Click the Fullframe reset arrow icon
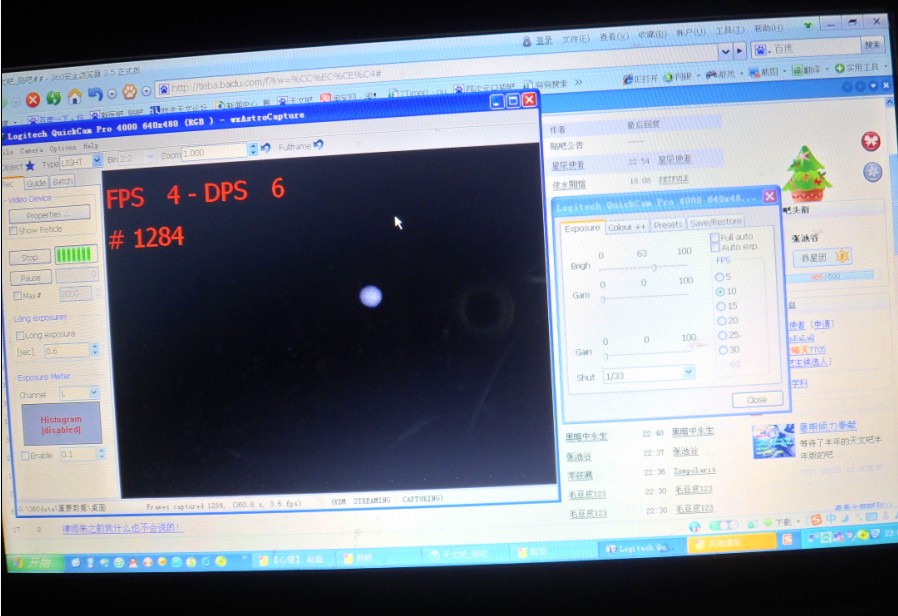898x616 pixels. pyautogui.click(x=318, y=145)
